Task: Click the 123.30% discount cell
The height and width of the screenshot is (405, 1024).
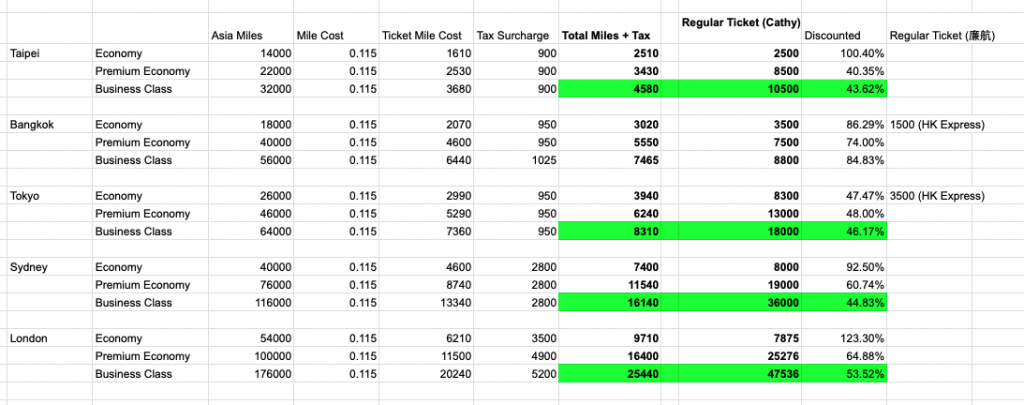Action: pos(844,339)
